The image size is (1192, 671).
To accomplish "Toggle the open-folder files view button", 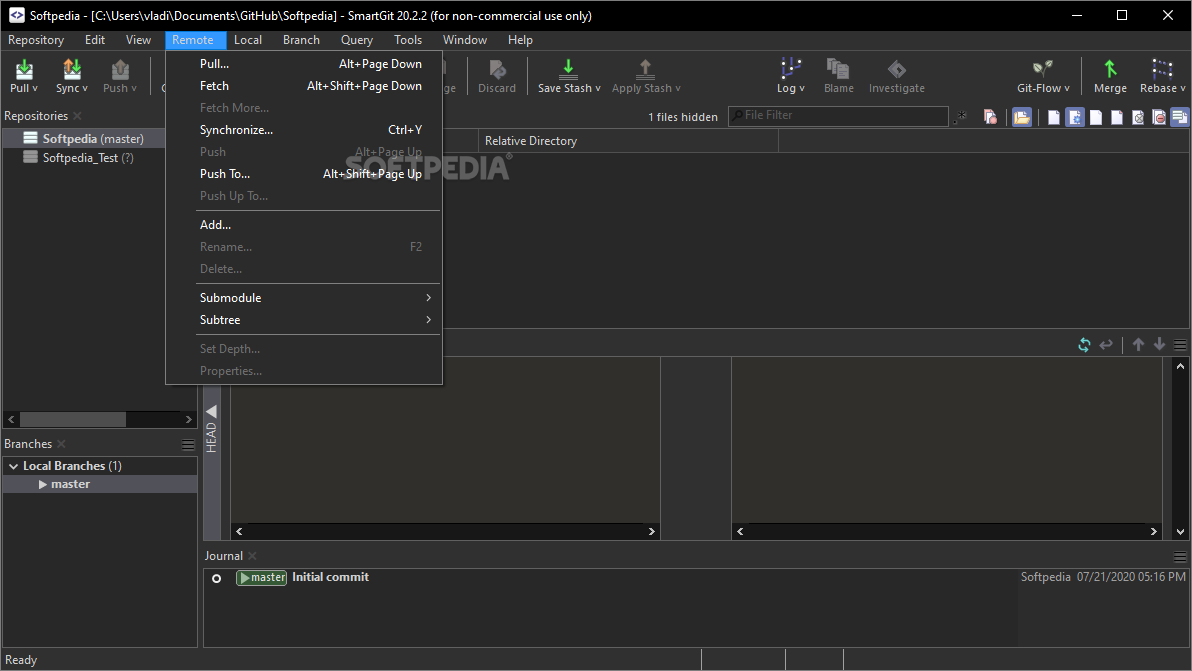I will (x=1022, y=117).
